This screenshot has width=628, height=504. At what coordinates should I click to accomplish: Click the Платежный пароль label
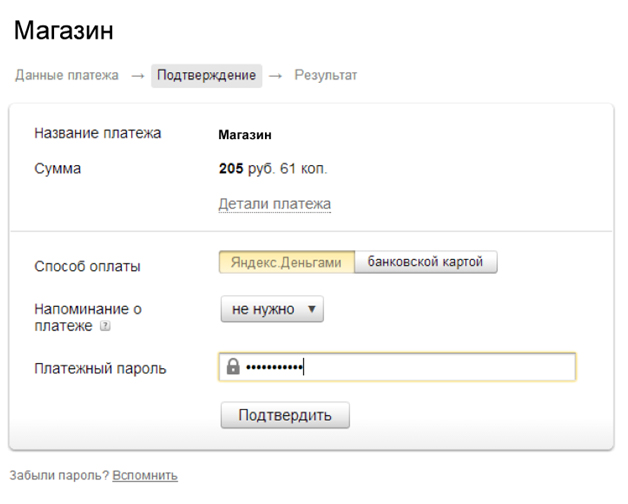click(100, 368)
